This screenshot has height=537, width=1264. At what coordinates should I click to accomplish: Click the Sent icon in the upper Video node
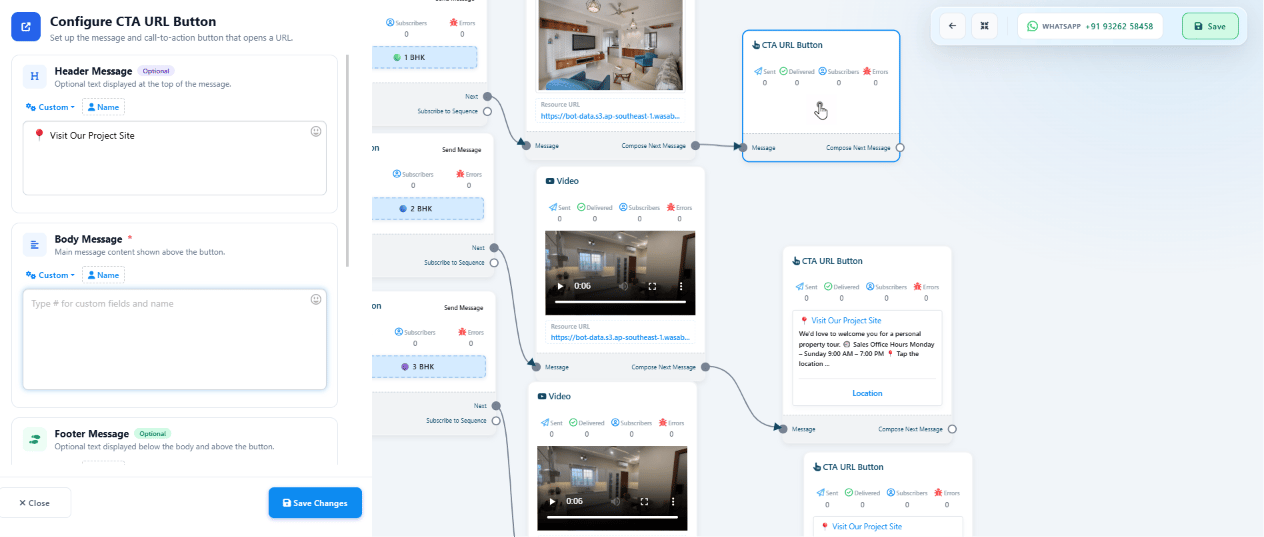point(553,207)
